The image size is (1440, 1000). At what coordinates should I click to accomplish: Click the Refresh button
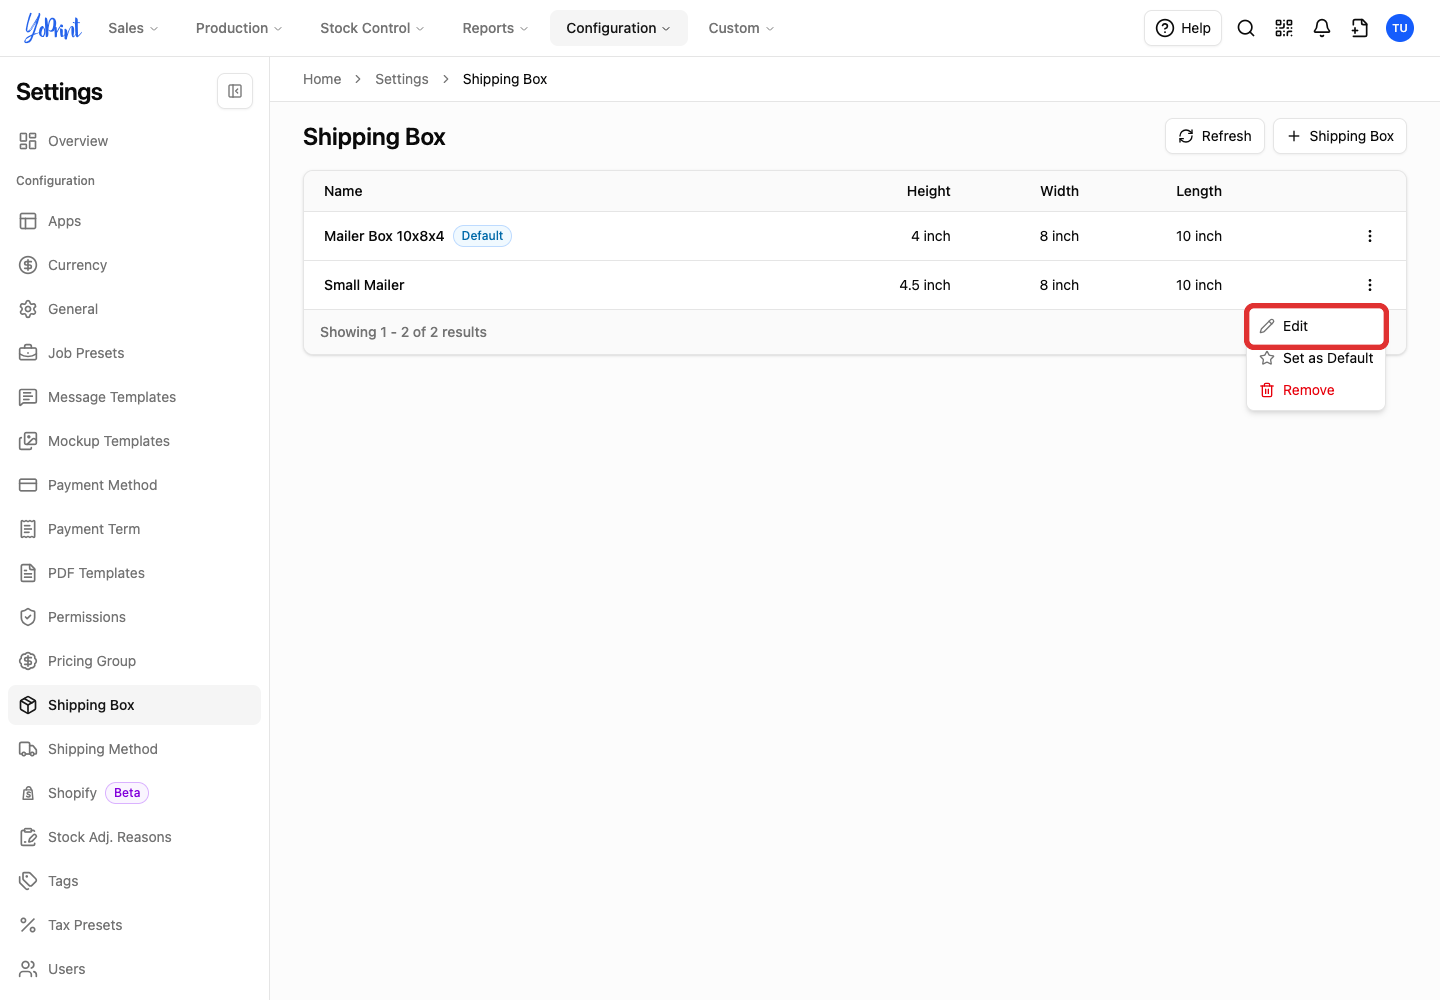pos(1215,136)
